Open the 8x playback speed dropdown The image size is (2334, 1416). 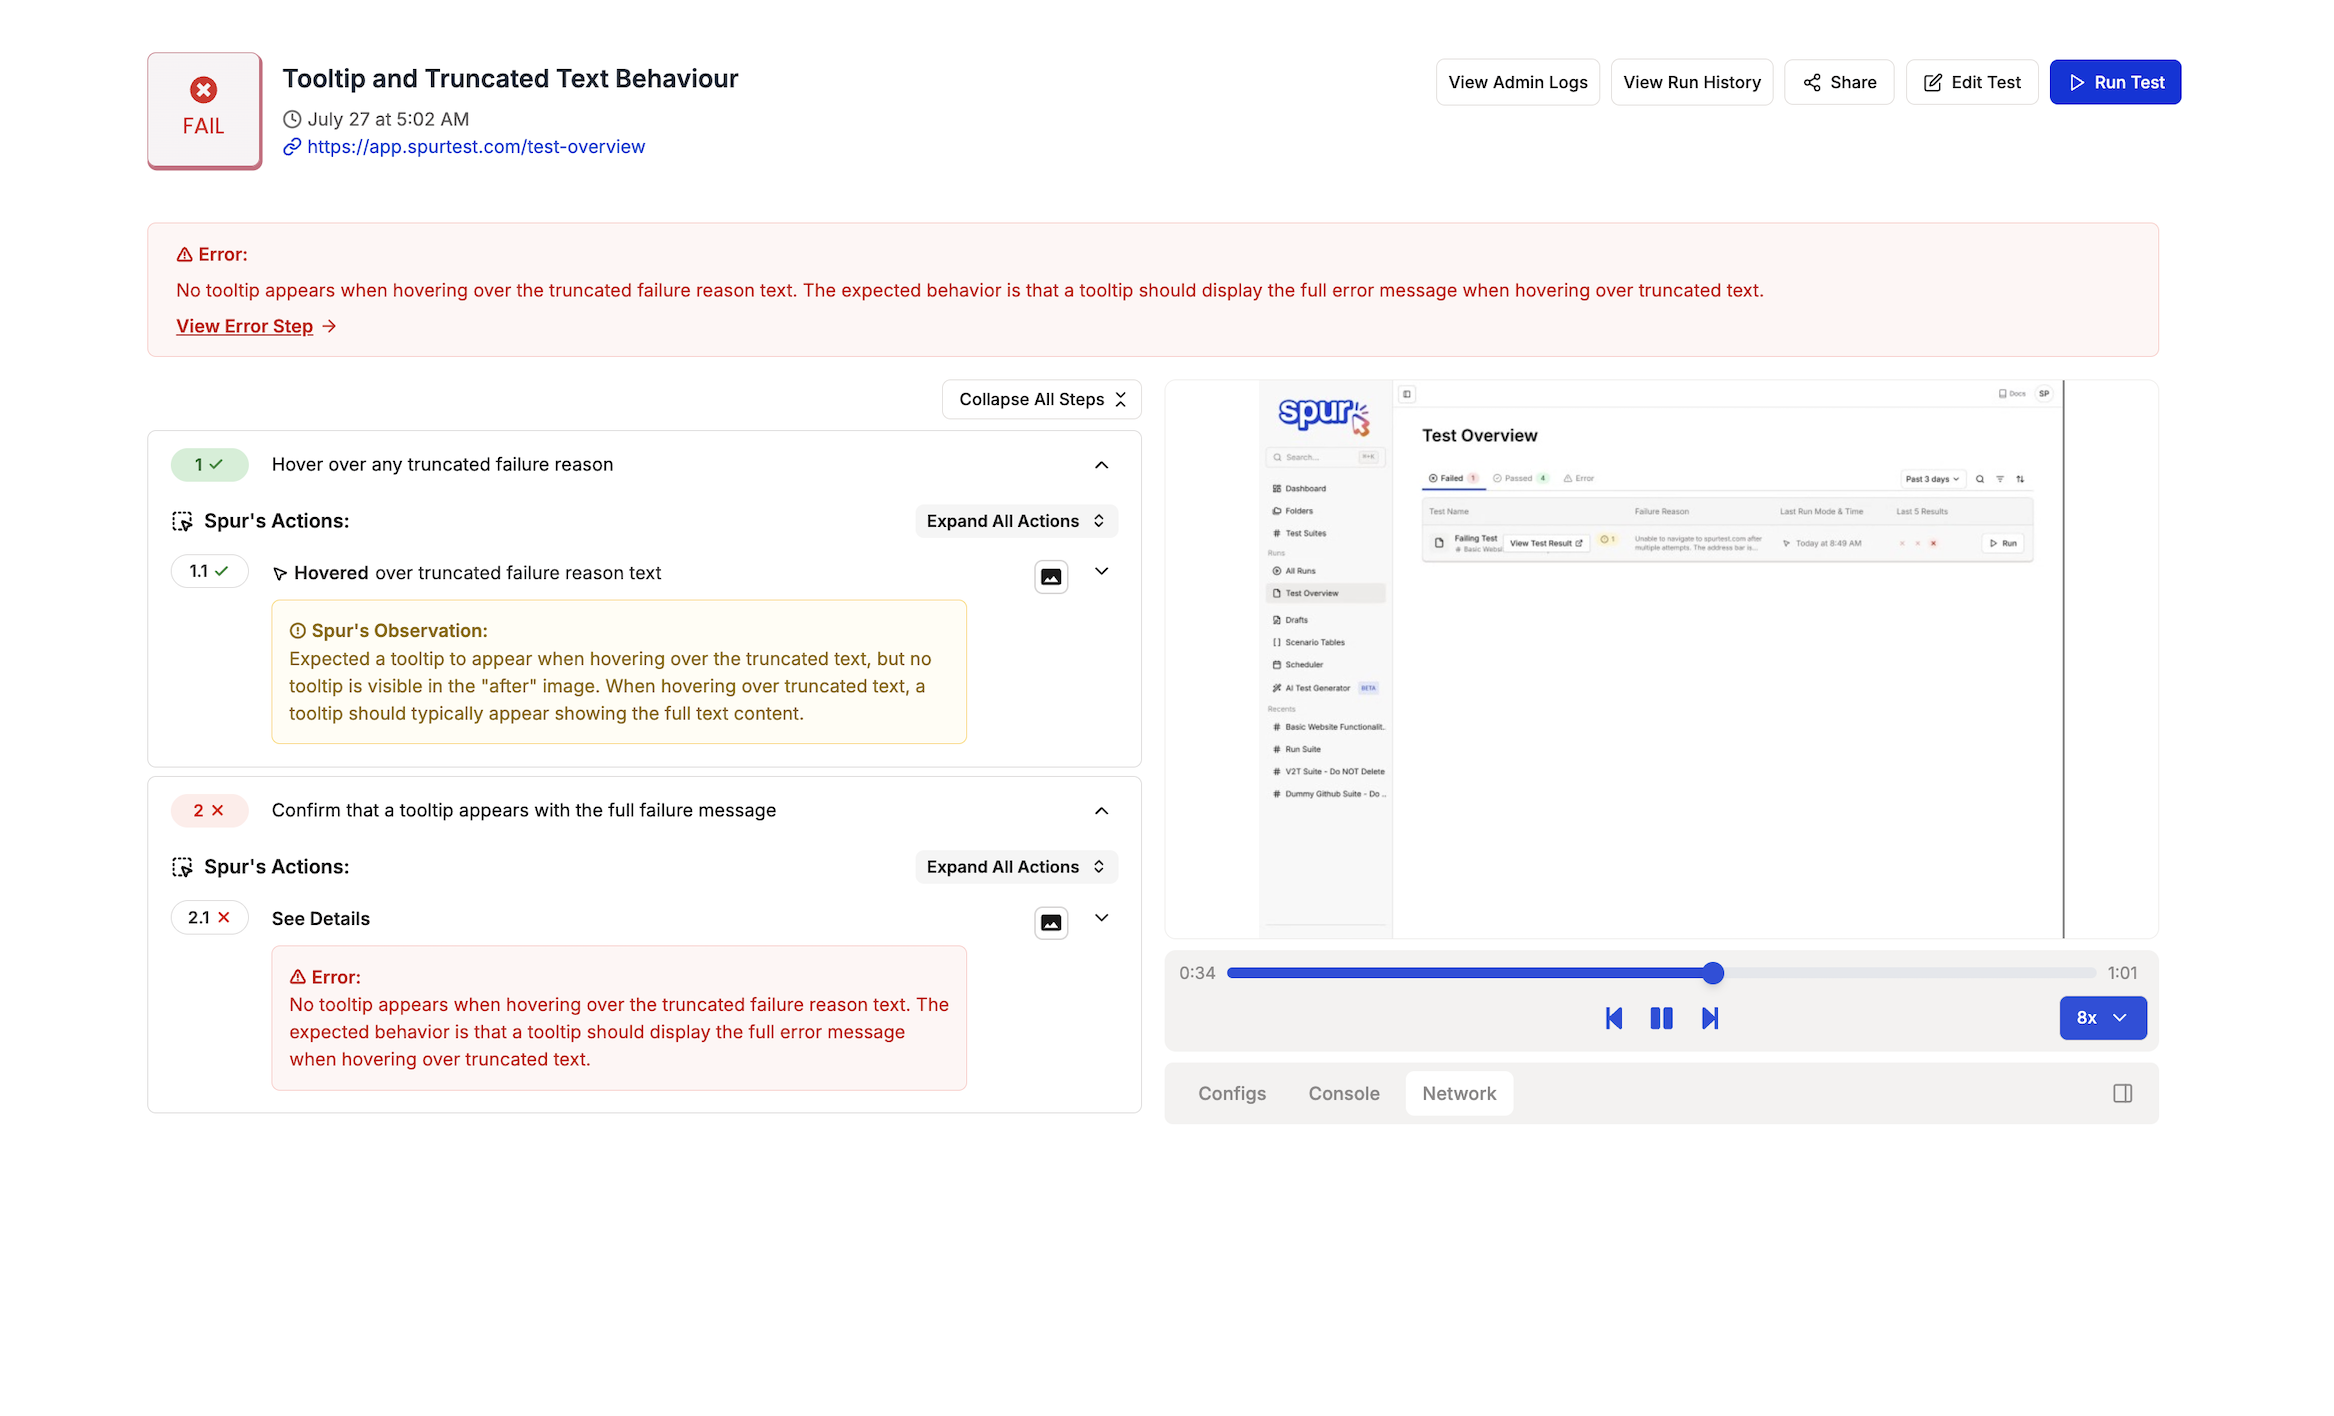(2102, 1018)
